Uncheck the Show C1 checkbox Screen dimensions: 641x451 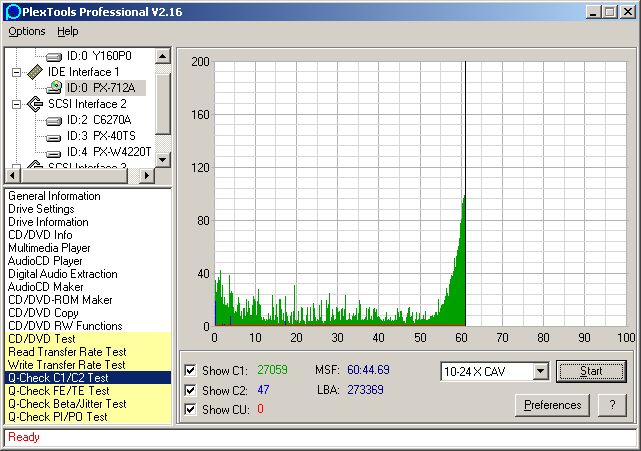pos(190,370)
